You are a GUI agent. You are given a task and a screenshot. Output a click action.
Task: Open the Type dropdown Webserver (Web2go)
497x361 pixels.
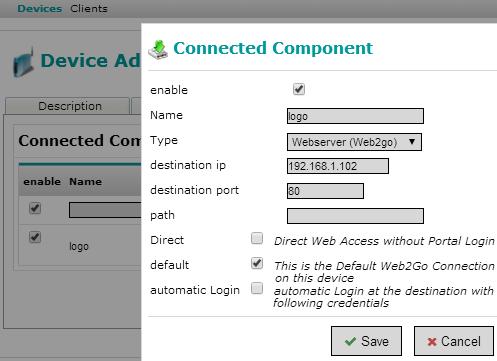click(354, 142)
